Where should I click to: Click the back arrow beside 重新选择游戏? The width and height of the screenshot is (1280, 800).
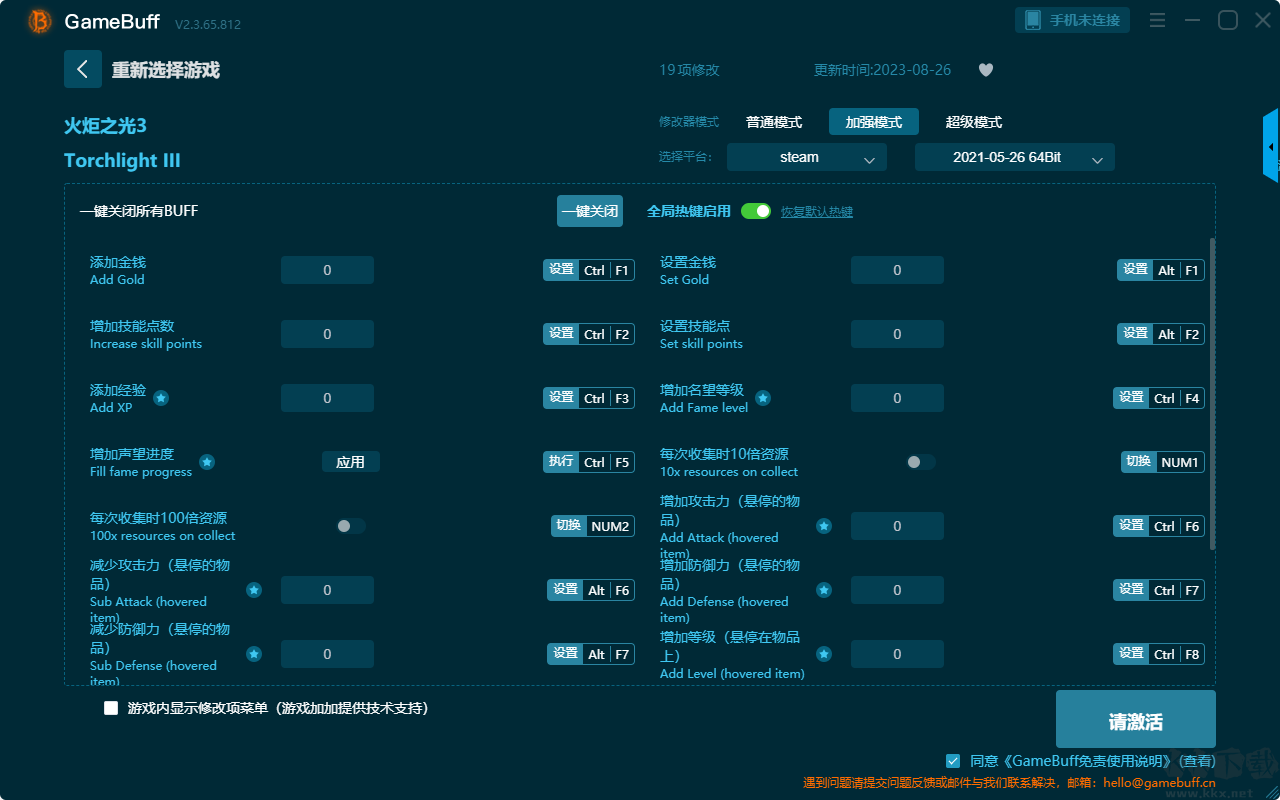pos(83,69)
